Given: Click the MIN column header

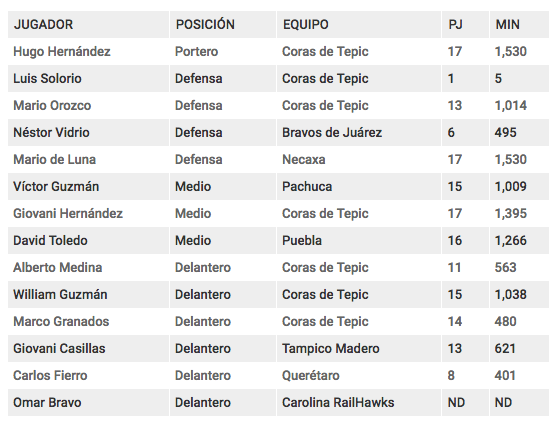Looking at the screenshot, I should 508,24.
